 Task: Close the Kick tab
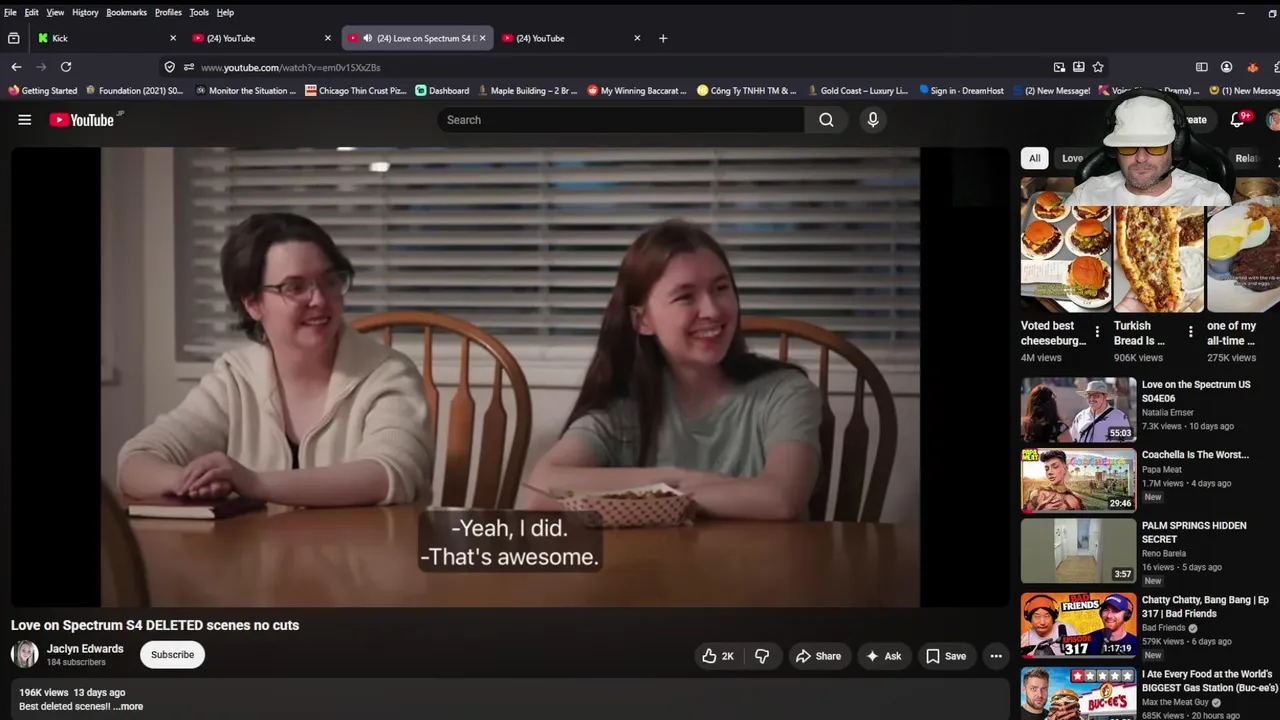point(172,38)
